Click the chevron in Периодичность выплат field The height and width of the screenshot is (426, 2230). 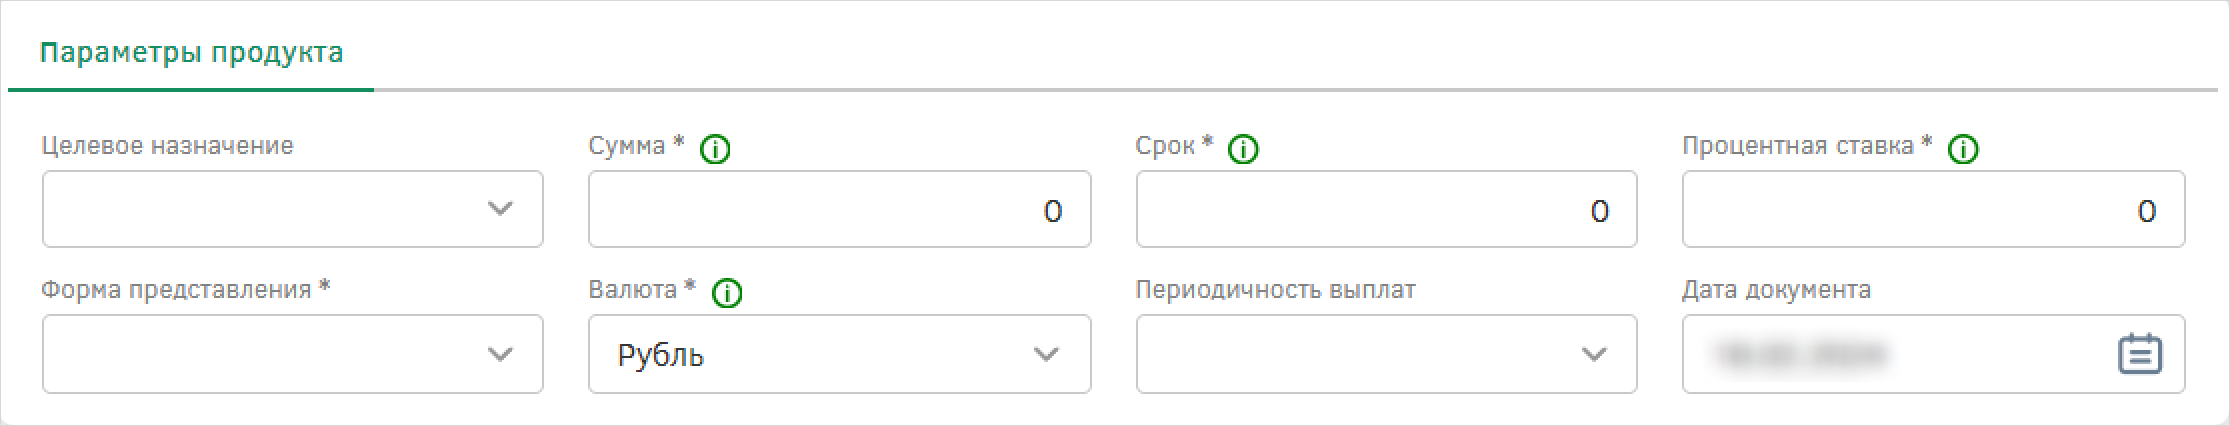click(x=1593, y=354)
